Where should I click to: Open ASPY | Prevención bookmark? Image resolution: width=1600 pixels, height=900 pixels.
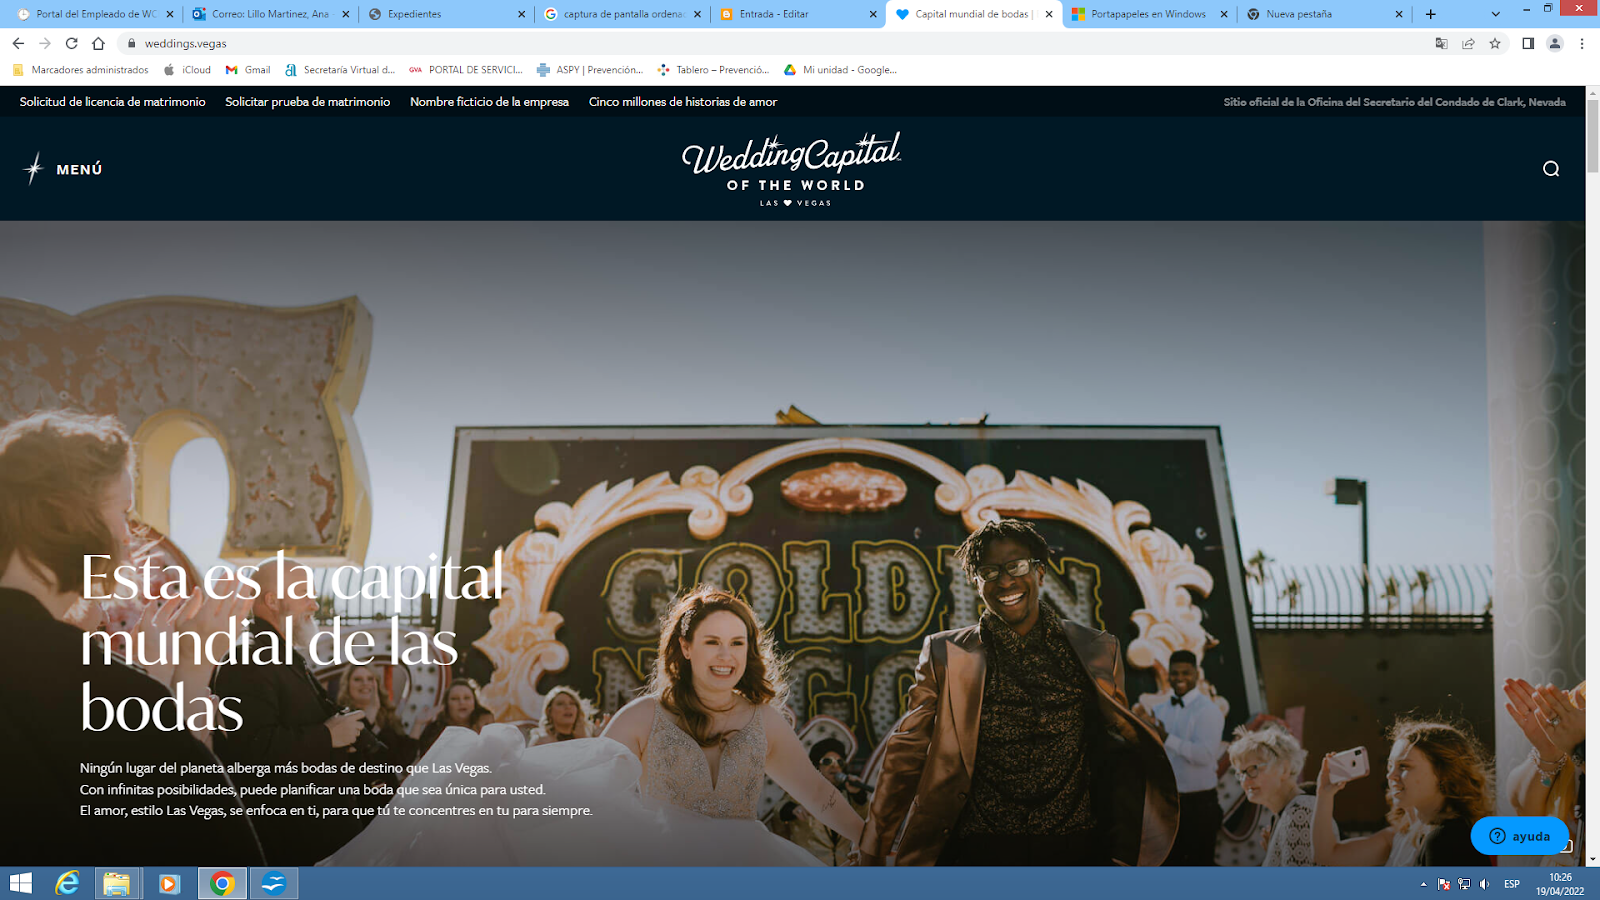(x=590, y=70)
